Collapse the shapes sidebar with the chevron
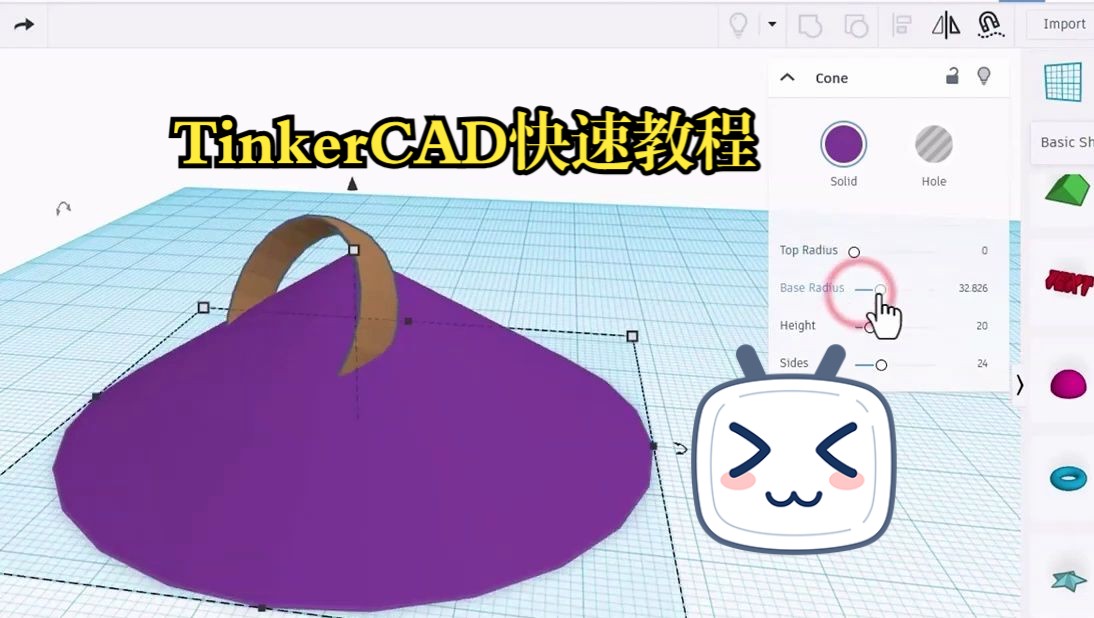This screenshot has width=1094, height=618. click(1021, 384)
